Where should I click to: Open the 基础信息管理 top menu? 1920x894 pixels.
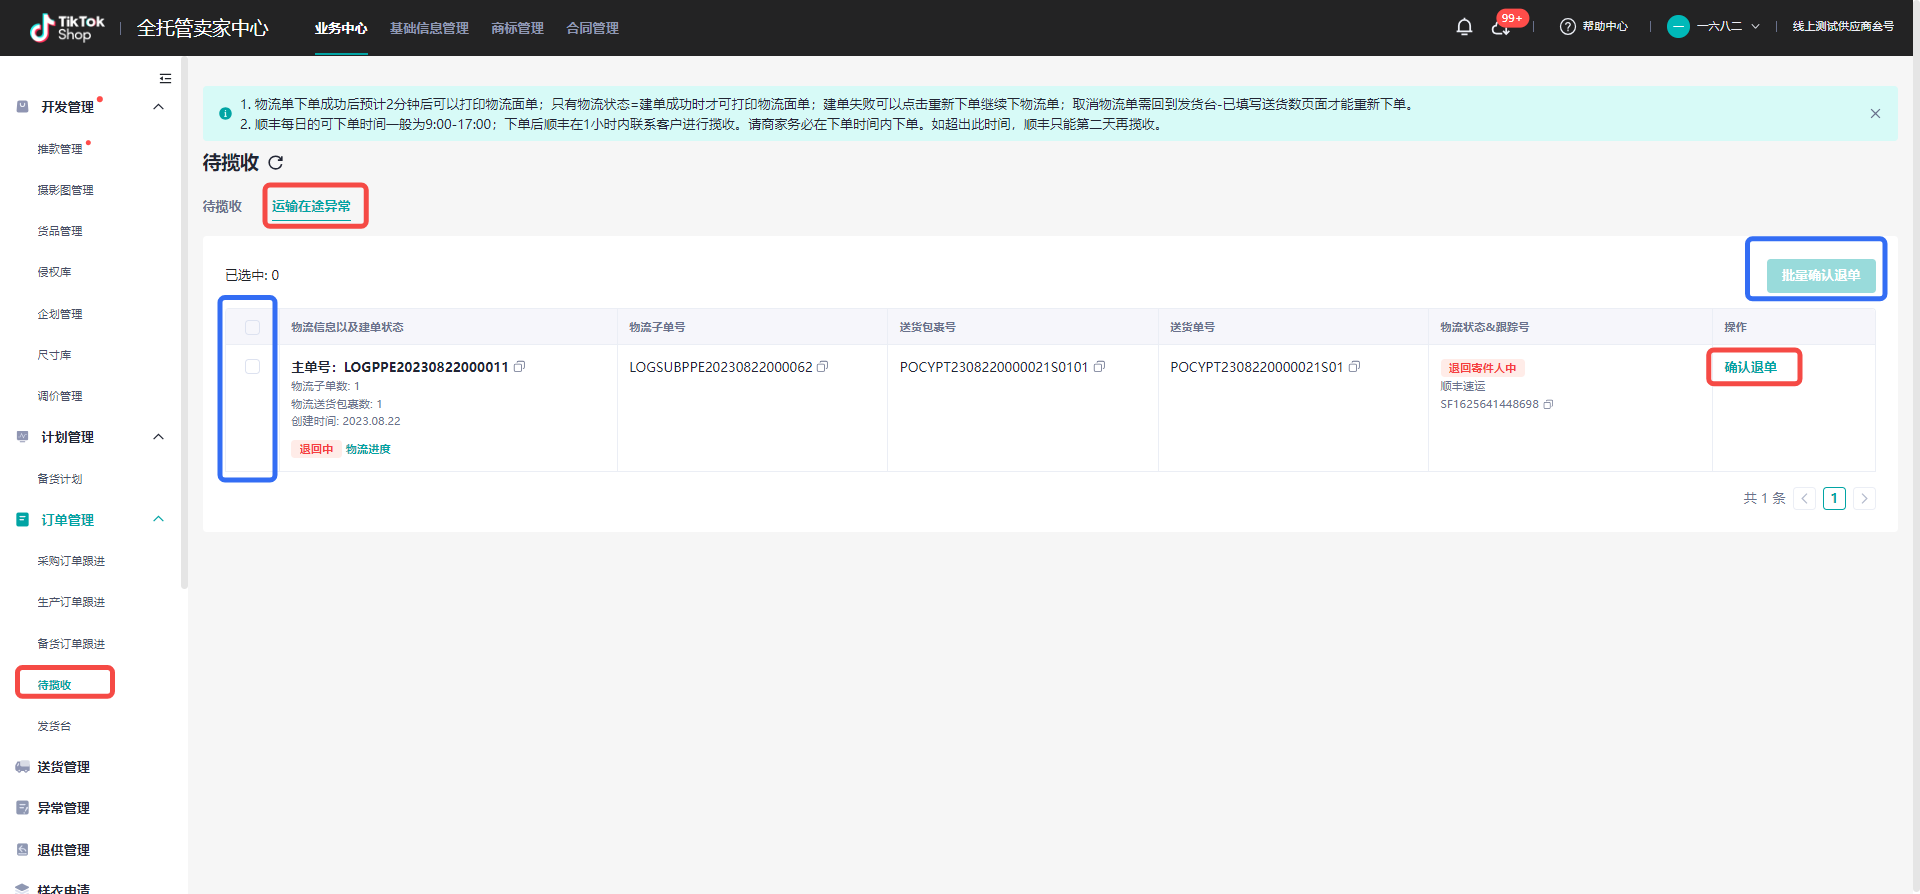429,28
